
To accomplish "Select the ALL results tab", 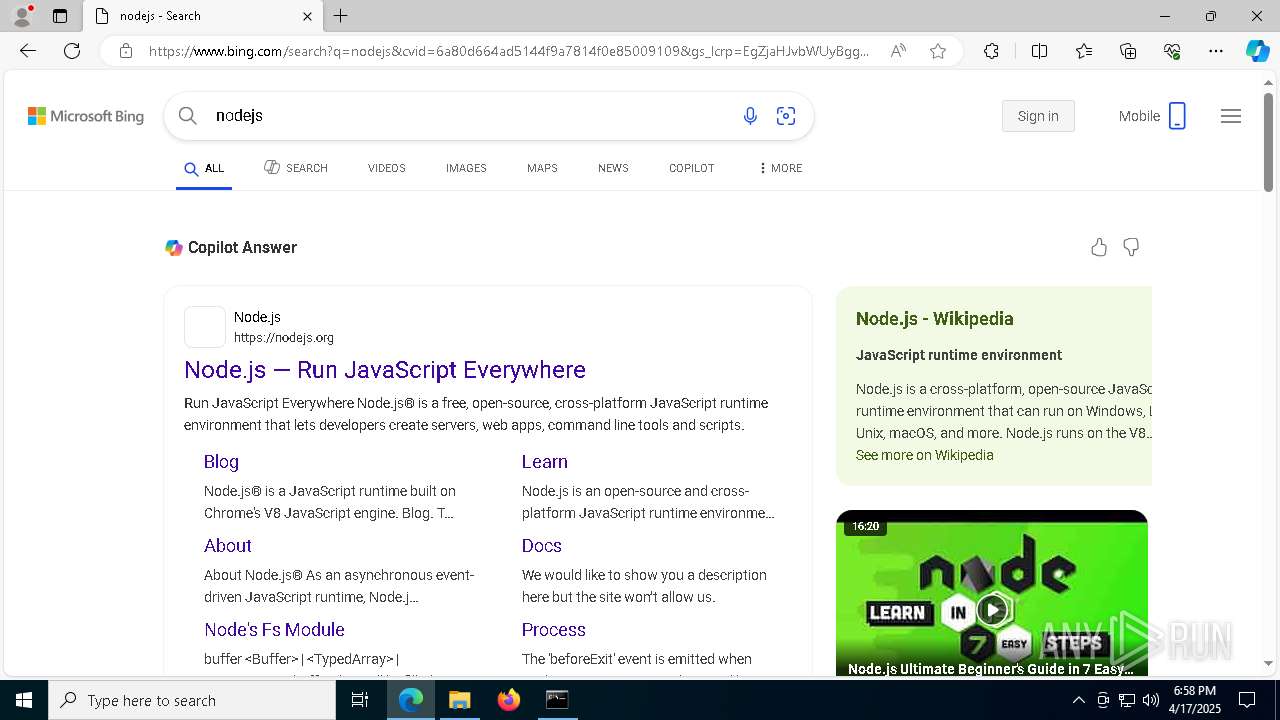I will click(x=204, y=168).
